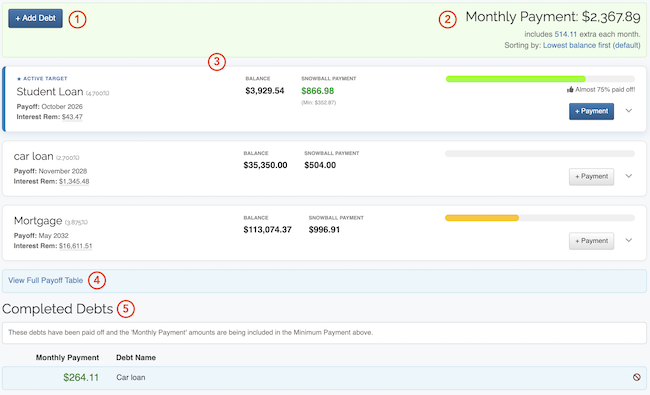Click the $264.11 completed monthly payment
This screenshot has width=650, height=395.
[81, 378]
